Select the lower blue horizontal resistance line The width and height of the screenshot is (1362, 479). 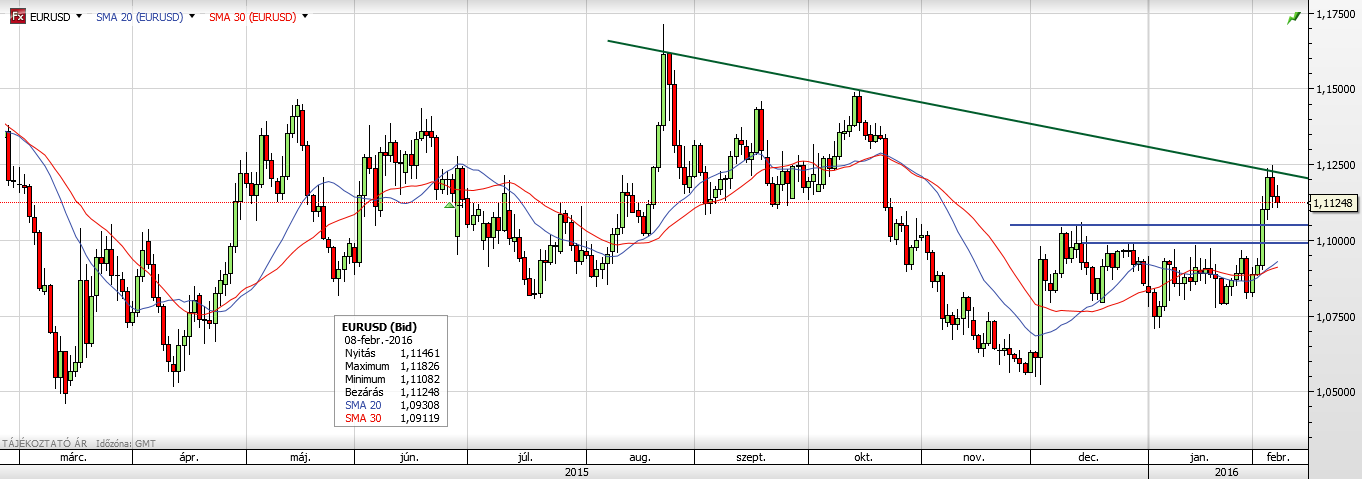tap(1195, 242)
